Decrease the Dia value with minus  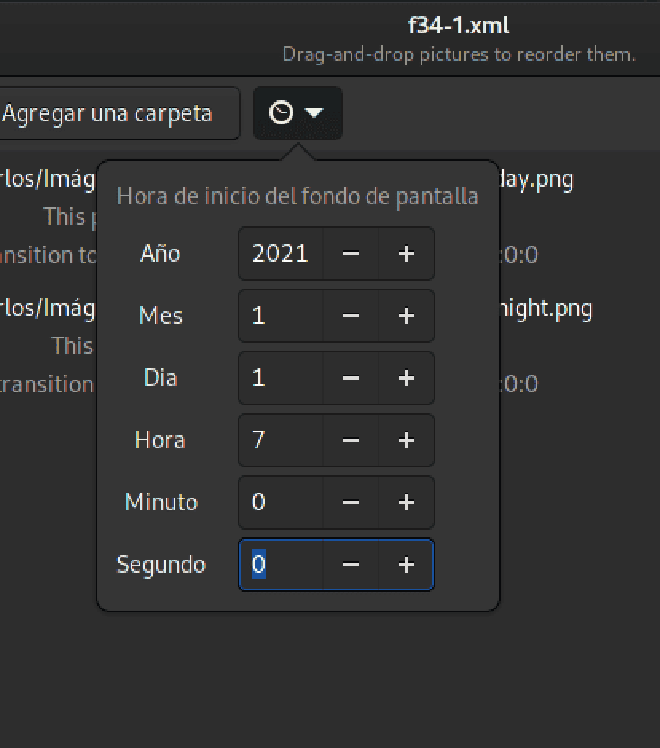click(x=351, y=378)
